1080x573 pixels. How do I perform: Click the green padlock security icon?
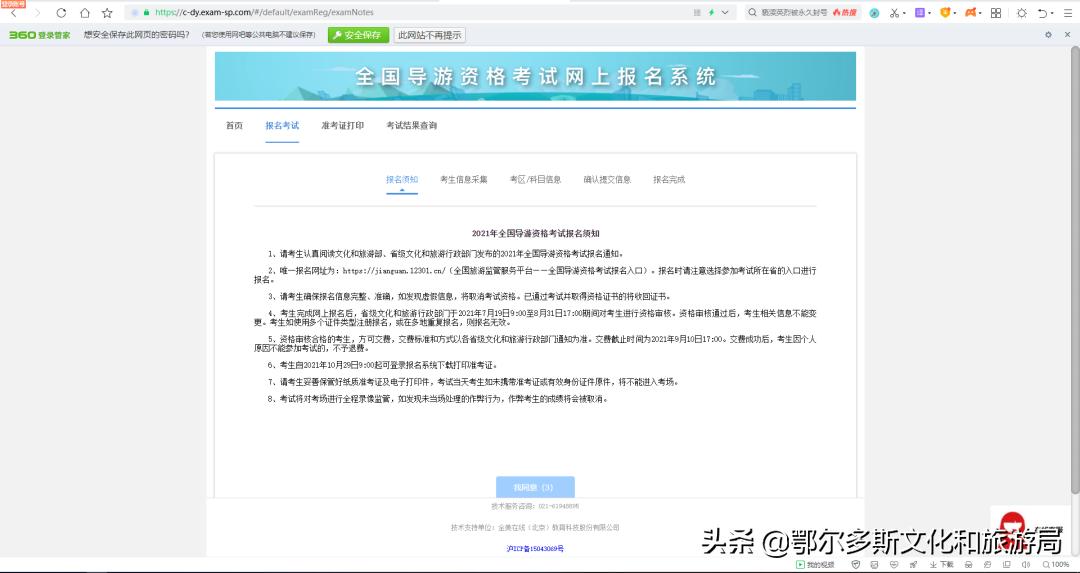[146, 12]
